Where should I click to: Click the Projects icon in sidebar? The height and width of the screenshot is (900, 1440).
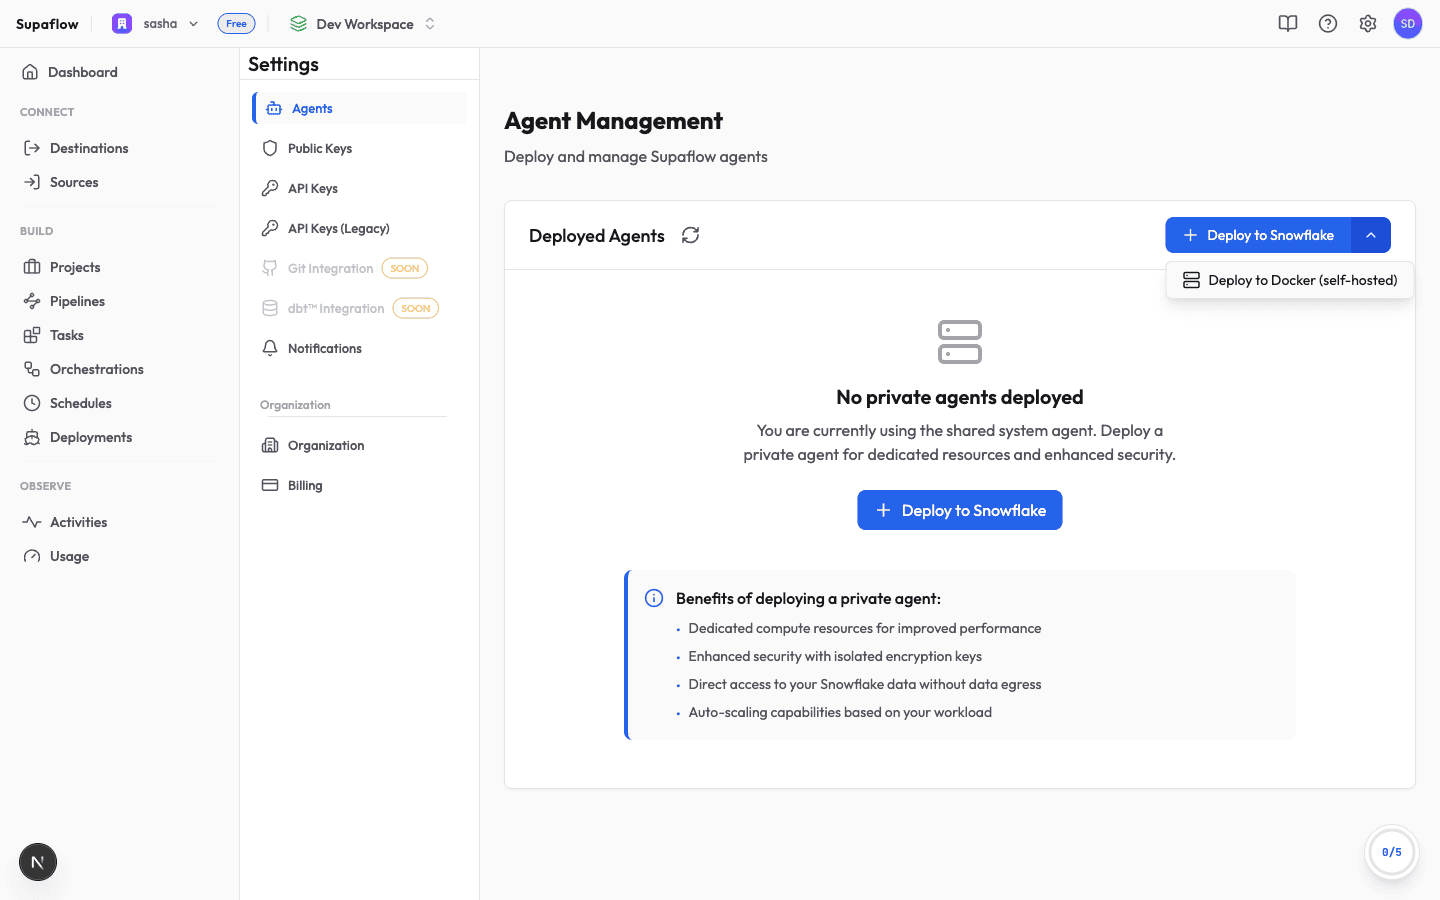32,267
